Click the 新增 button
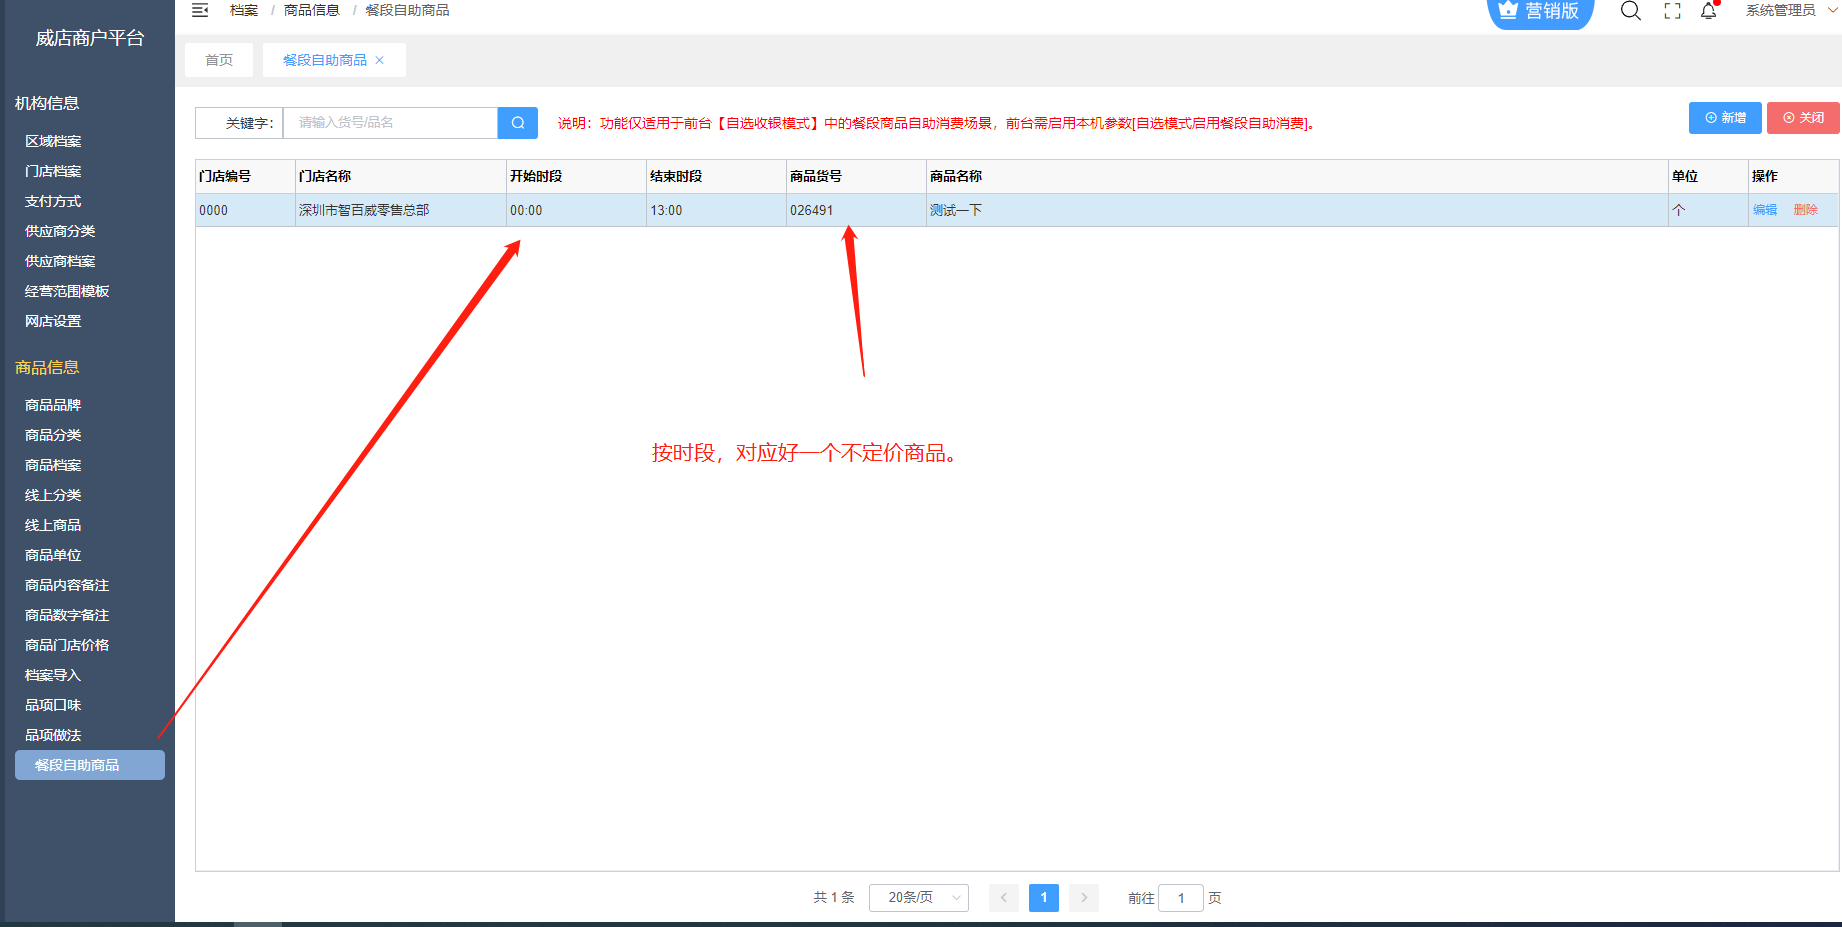The image size is (1842, 927). [1725, 118]
